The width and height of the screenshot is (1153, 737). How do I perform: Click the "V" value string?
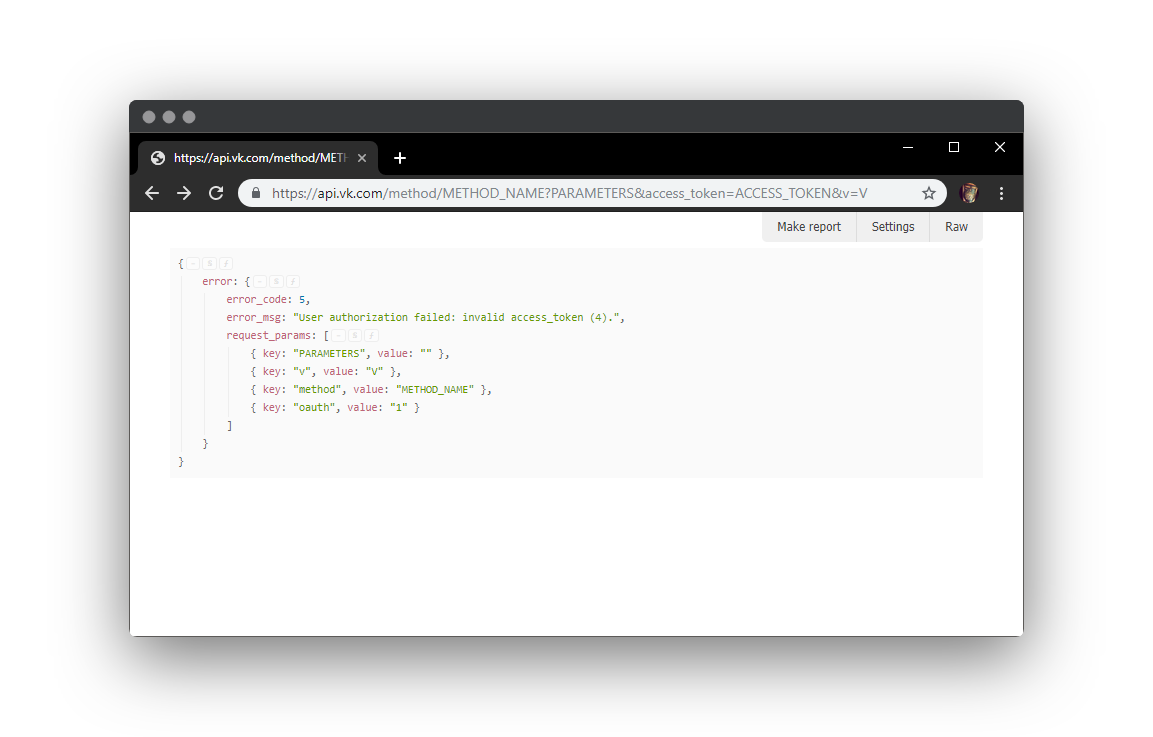tap(374, 371)
